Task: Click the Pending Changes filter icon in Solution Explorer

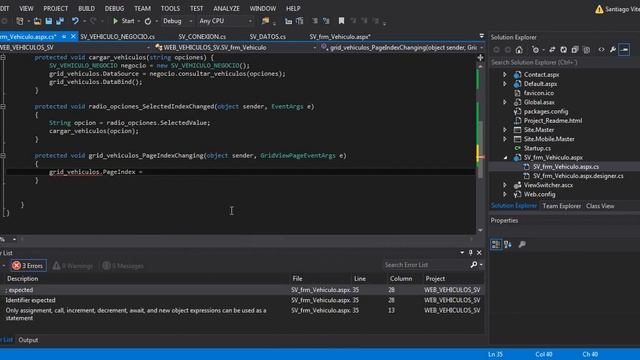Action: click(x=535, y=50)
